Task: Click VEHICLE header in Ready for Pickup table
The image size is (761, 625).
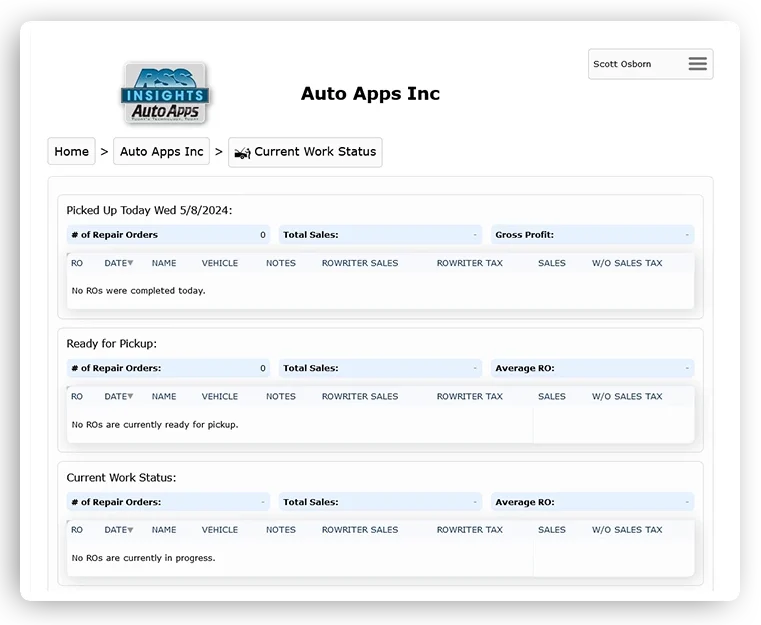Action: [220, 396]
